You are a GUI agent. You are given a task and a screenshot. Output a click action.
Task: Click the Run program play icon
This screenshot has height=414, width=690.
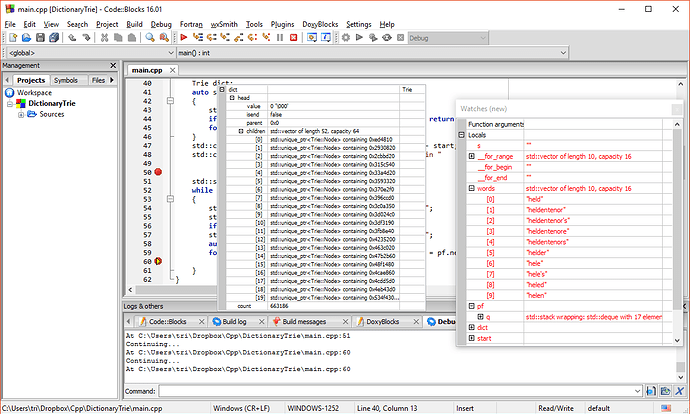(360, 38)
